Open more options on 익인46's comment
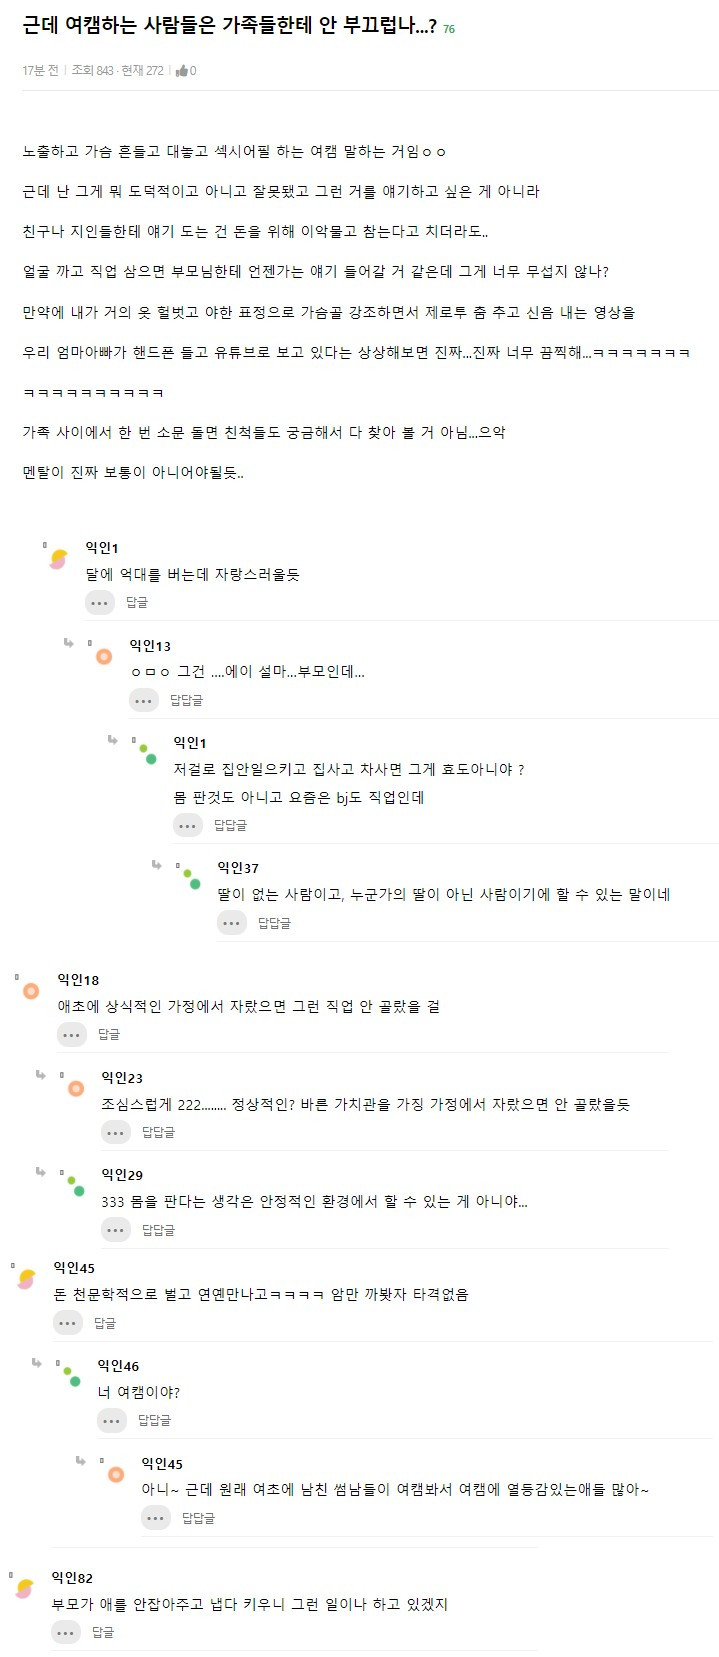The height and width of the screenshot is (1657, 719). (112, 1420)
